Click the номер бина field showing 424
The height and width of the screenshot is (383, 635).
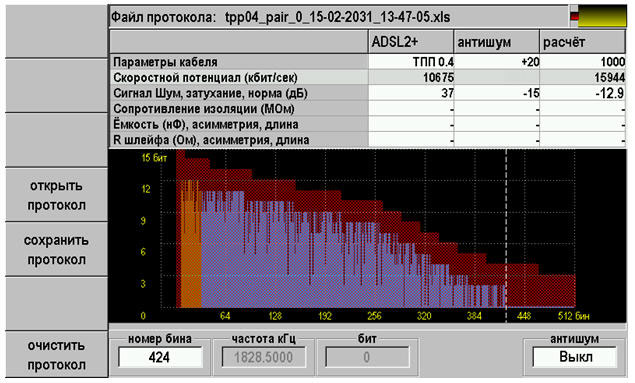coord(160,357)
